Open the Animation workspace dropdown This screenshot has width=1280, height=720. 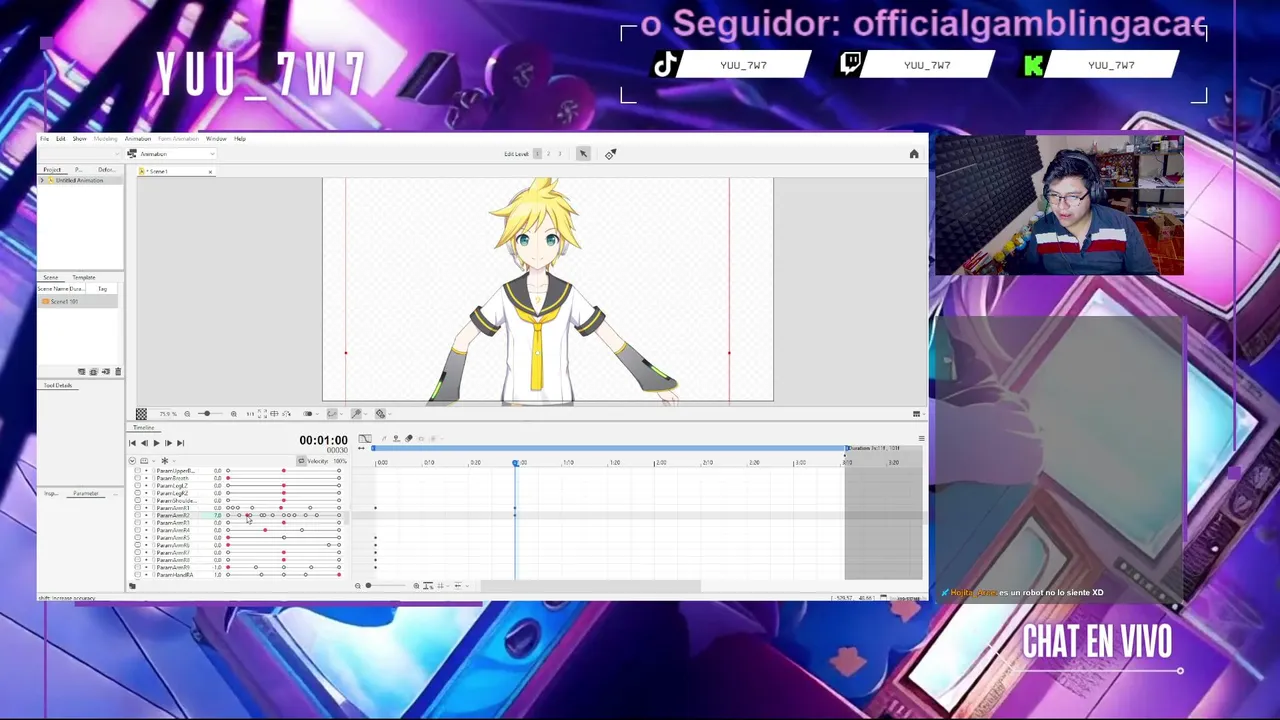[171, 154]
